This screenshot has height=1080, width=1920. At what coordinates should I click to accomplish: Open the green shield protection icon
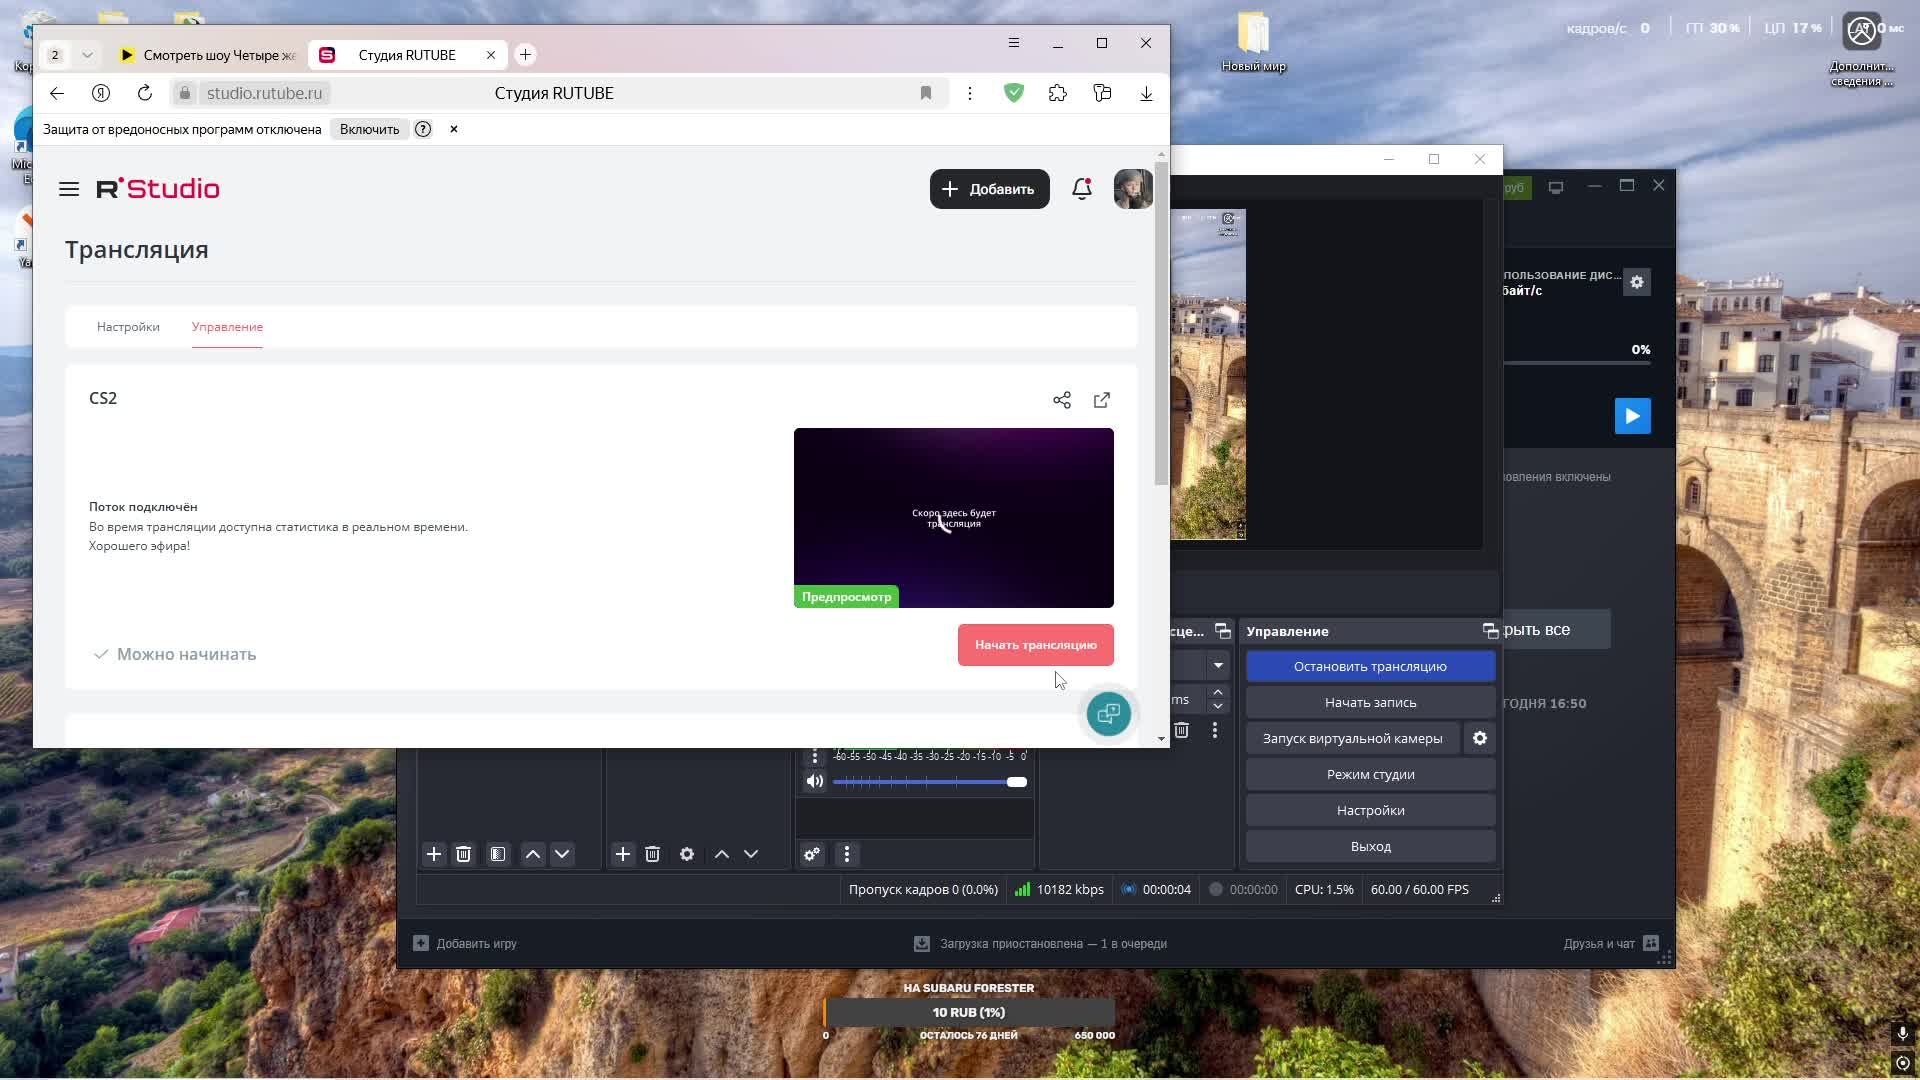1014,93
